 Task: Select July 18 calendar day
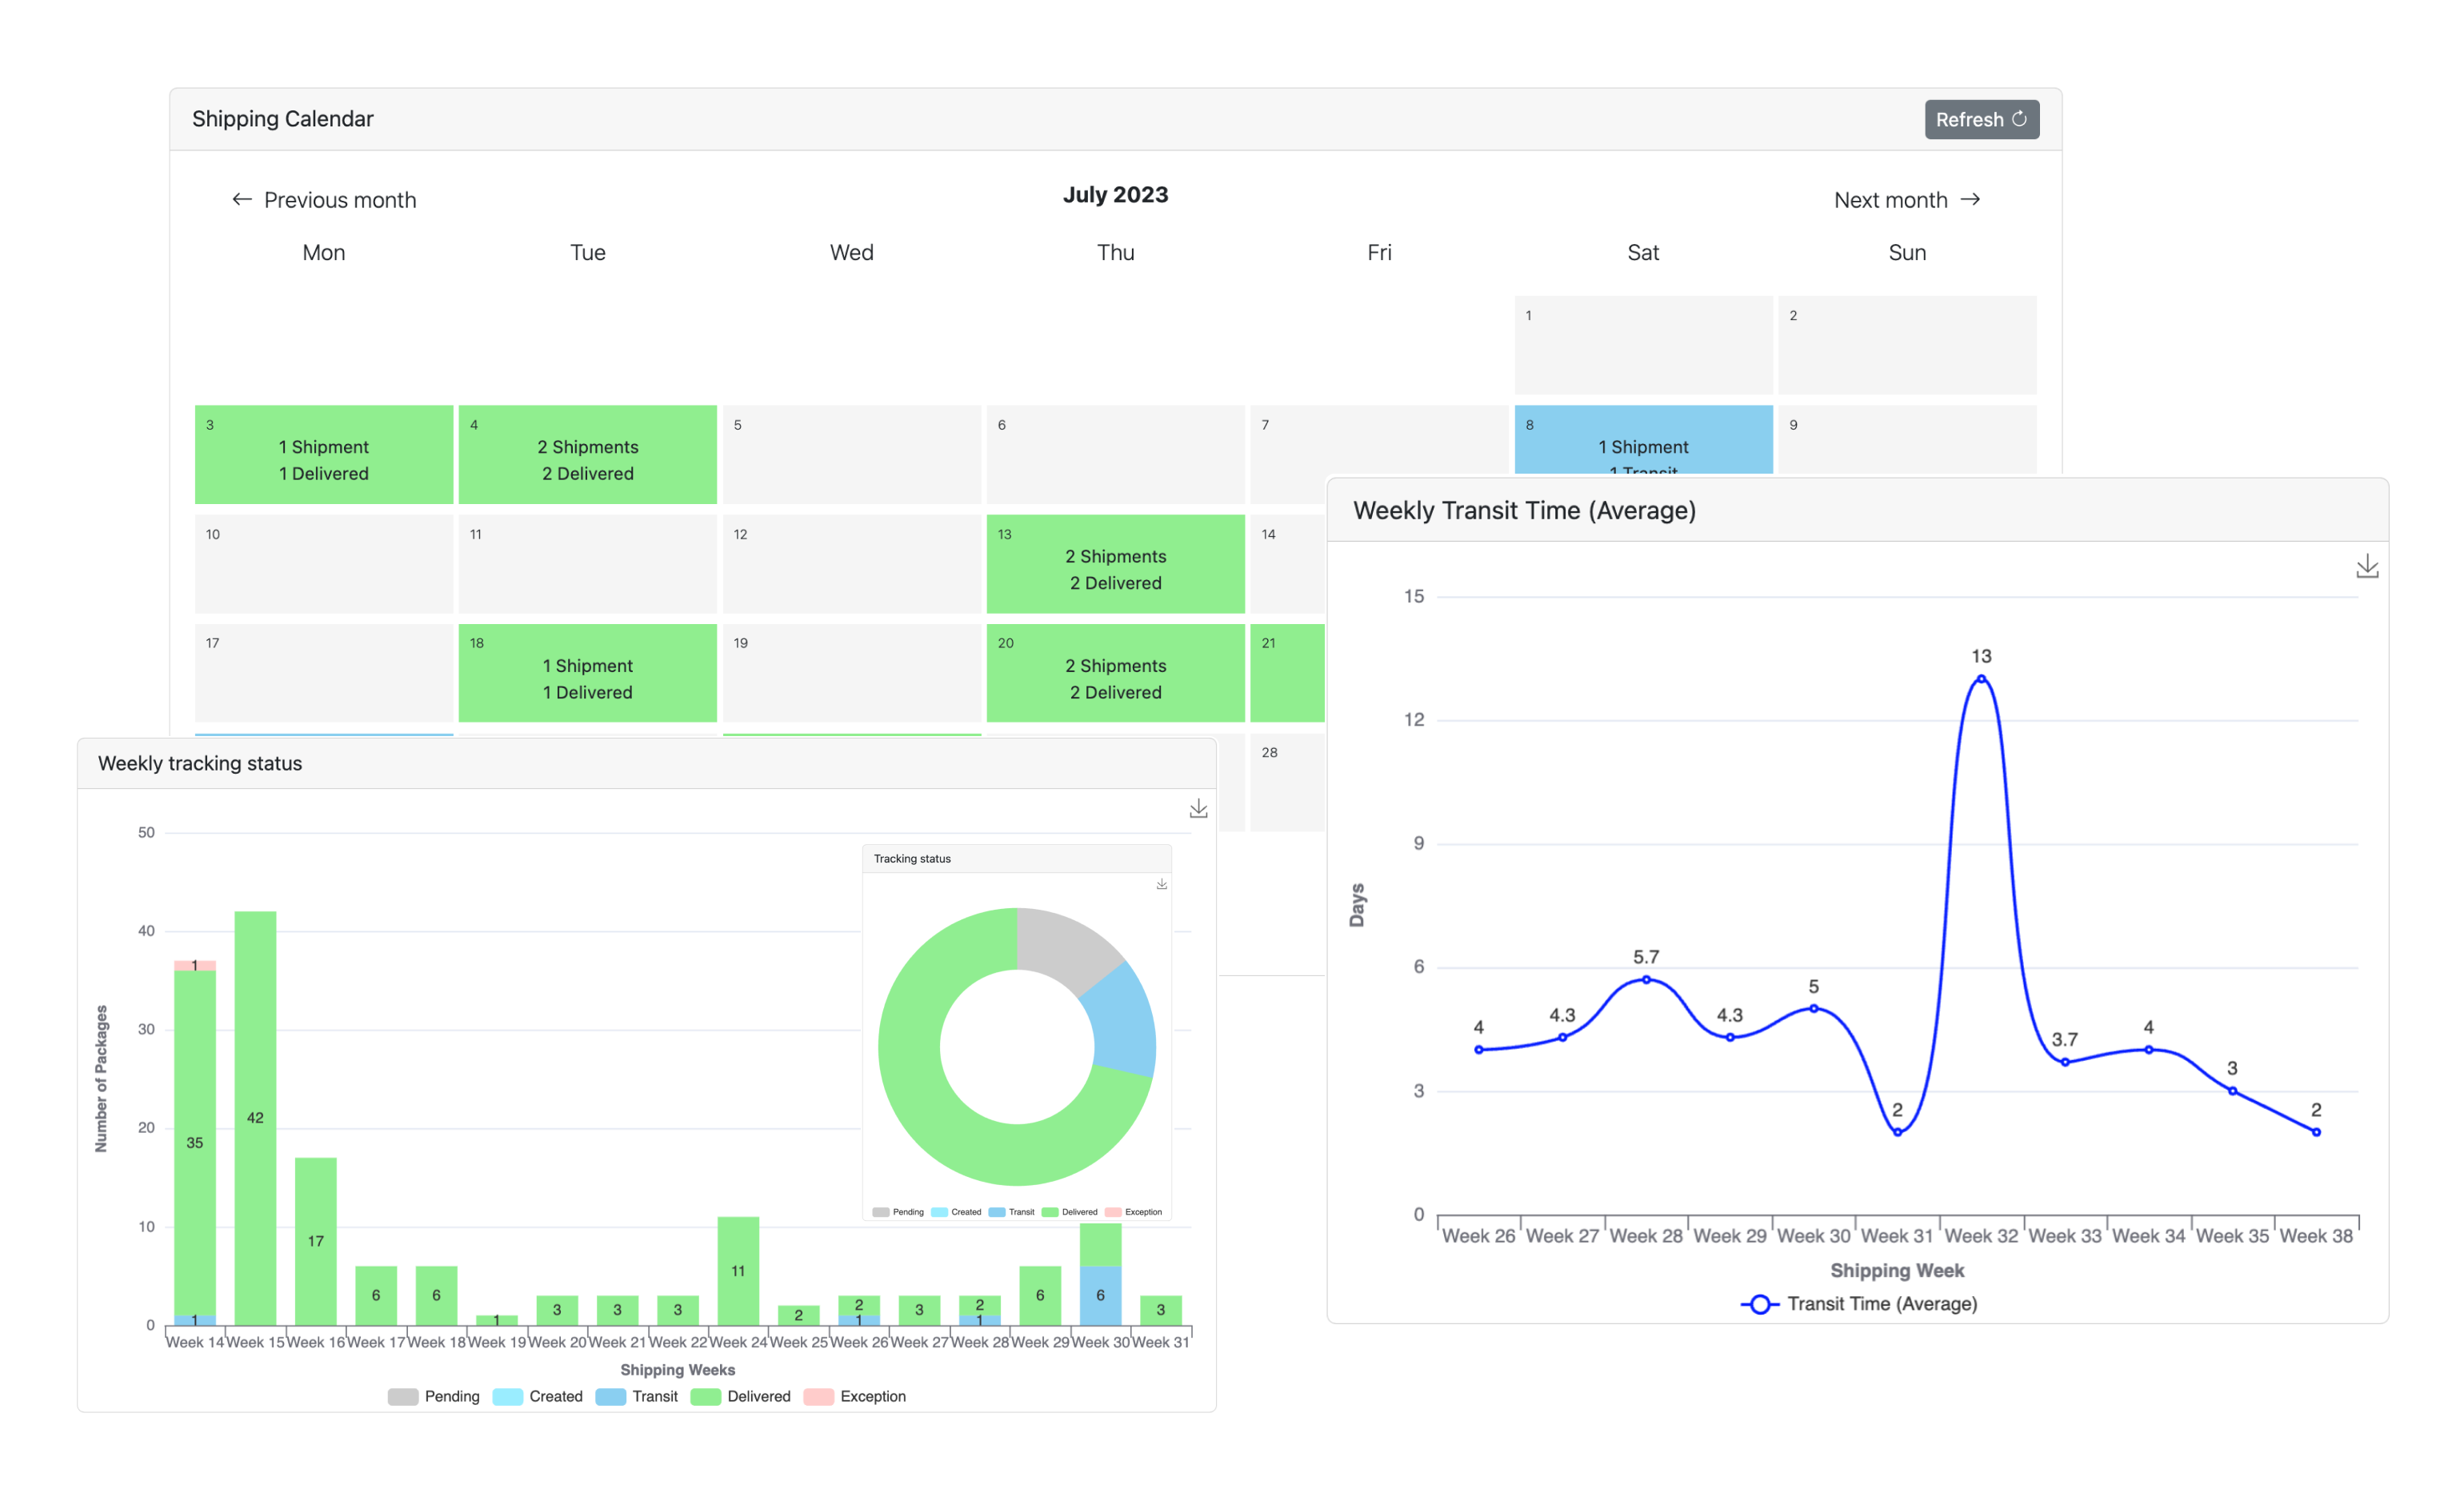[x=587, y=673]
